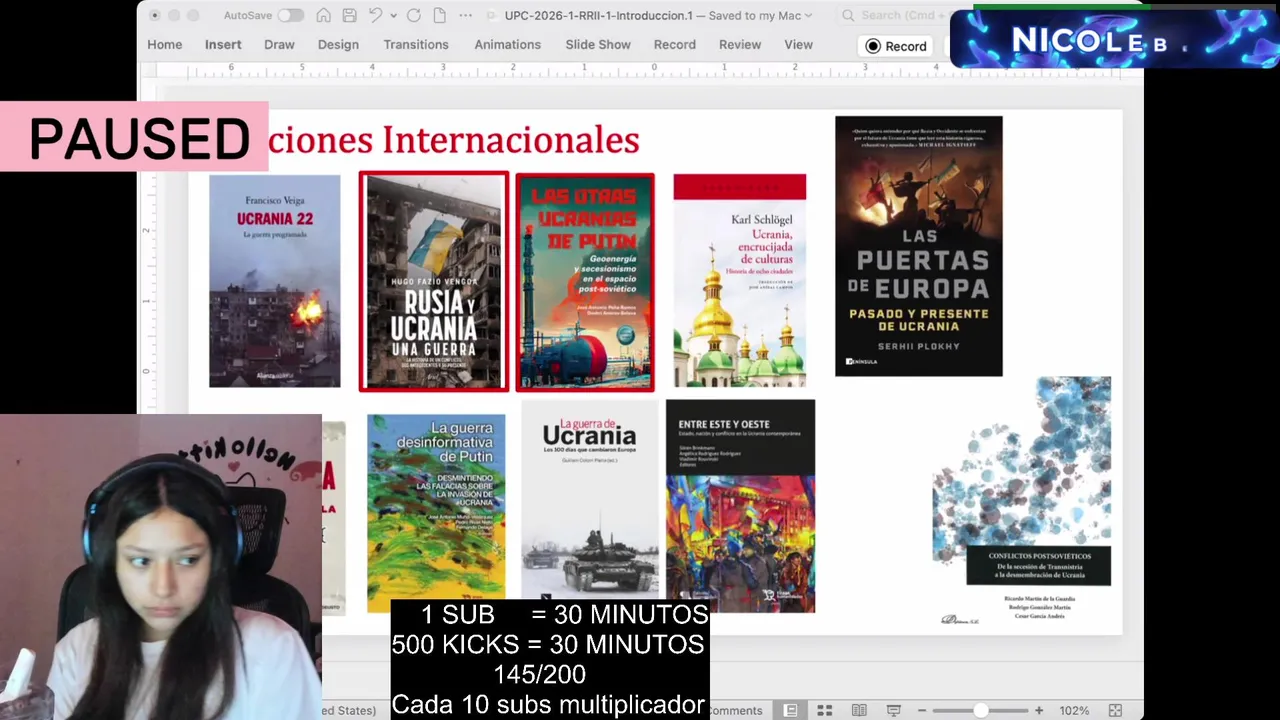Select the Las Otras Ucranias de Putin cover
1280x720 pixels.
click(x=585, y=282)
